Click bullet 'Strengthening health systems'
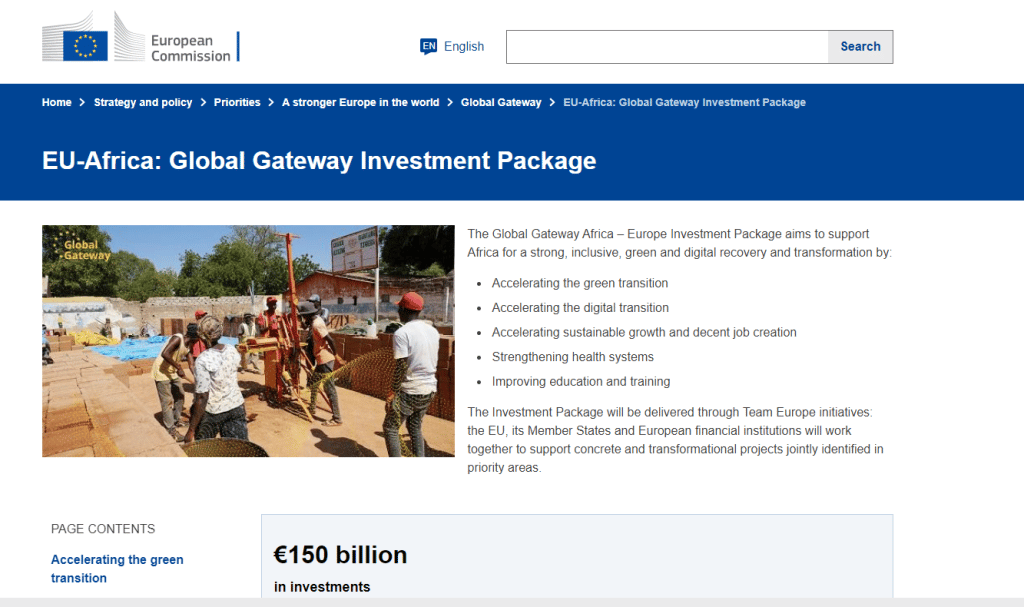Screen dimensions: 1024x607 [573, 357]
